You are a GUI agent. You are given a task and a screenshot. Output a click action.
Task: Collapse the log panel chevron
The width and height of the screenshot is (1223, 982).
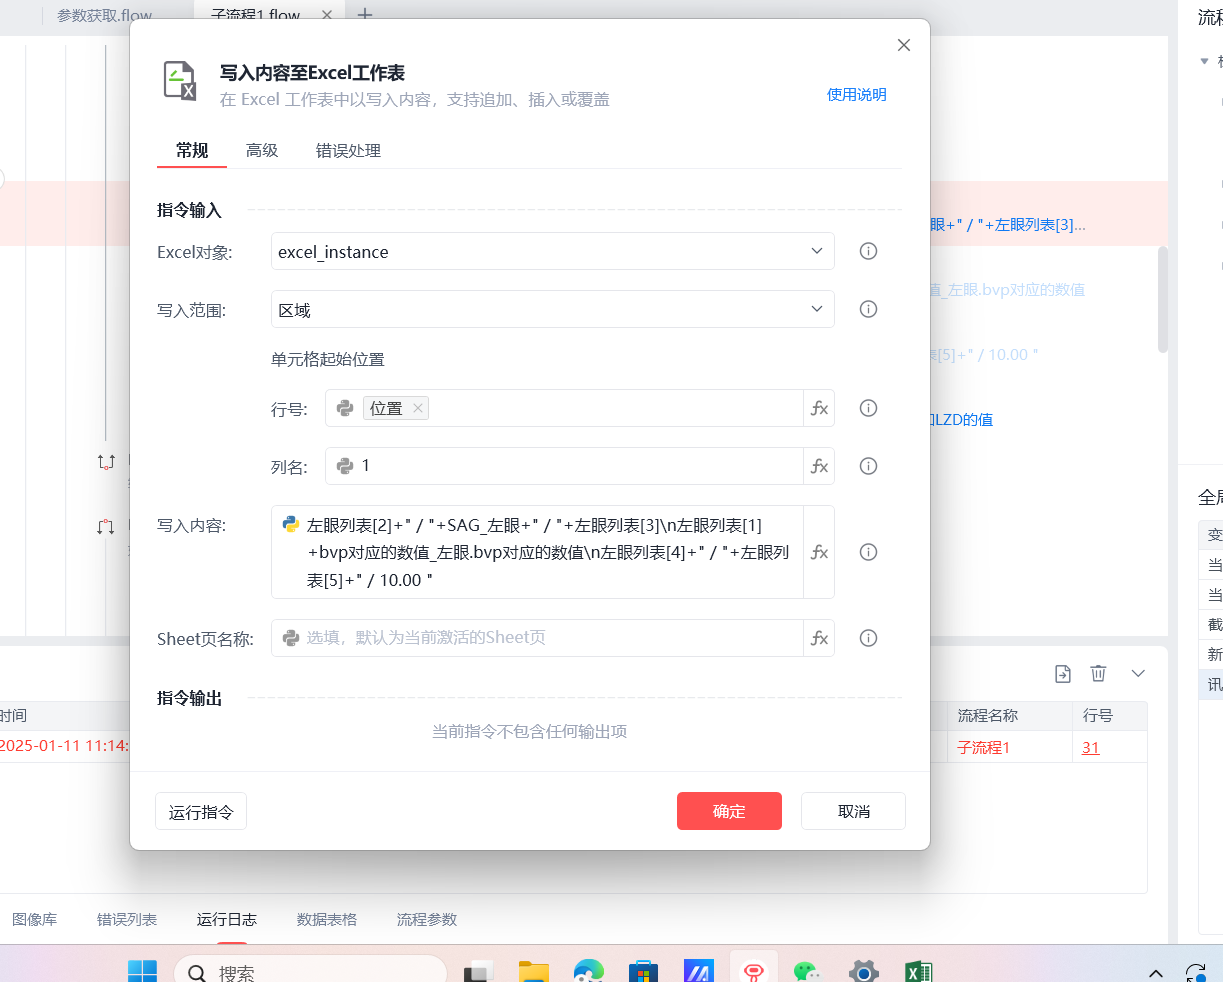coord(1138,674)
